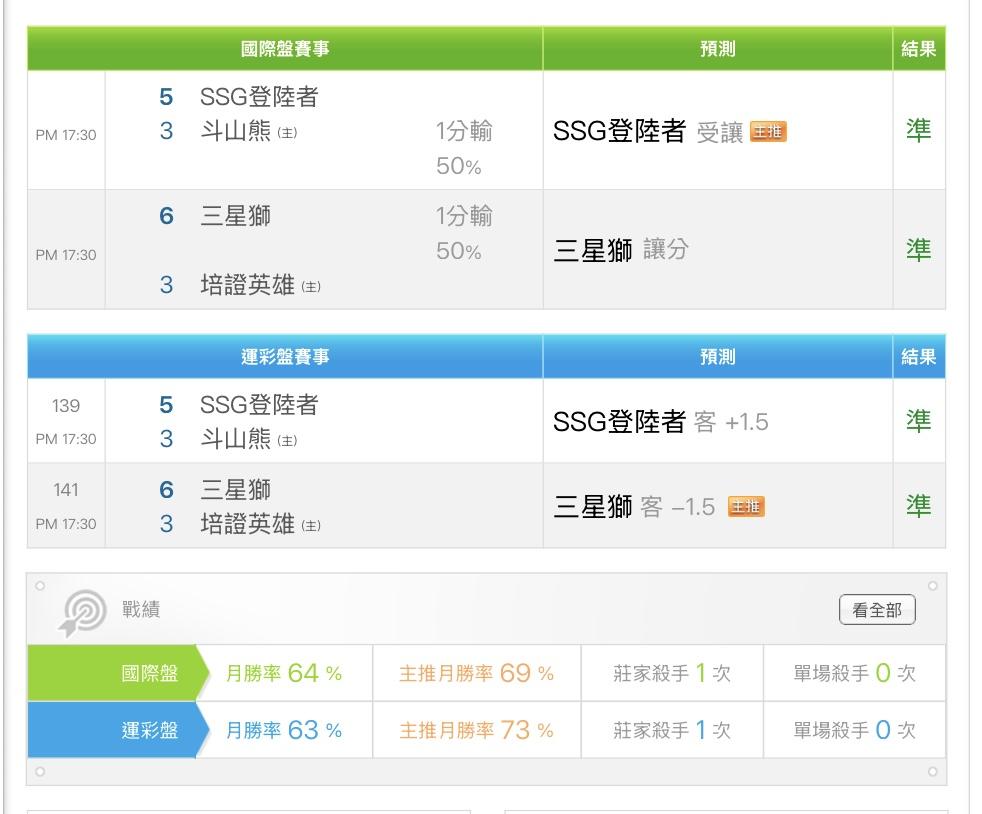Click the 結果 header in the blue table
982x814 pixels.
(919, 357)
